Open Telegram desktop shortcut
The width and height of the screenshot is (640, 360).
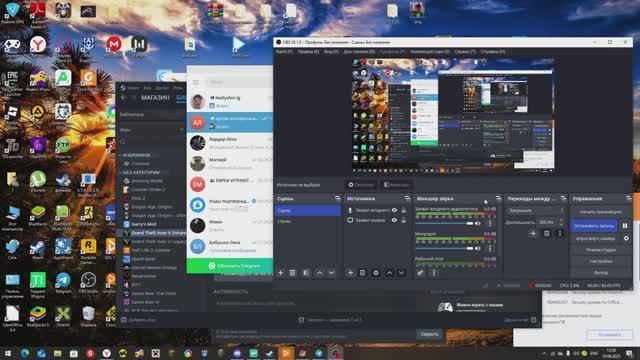63,282
